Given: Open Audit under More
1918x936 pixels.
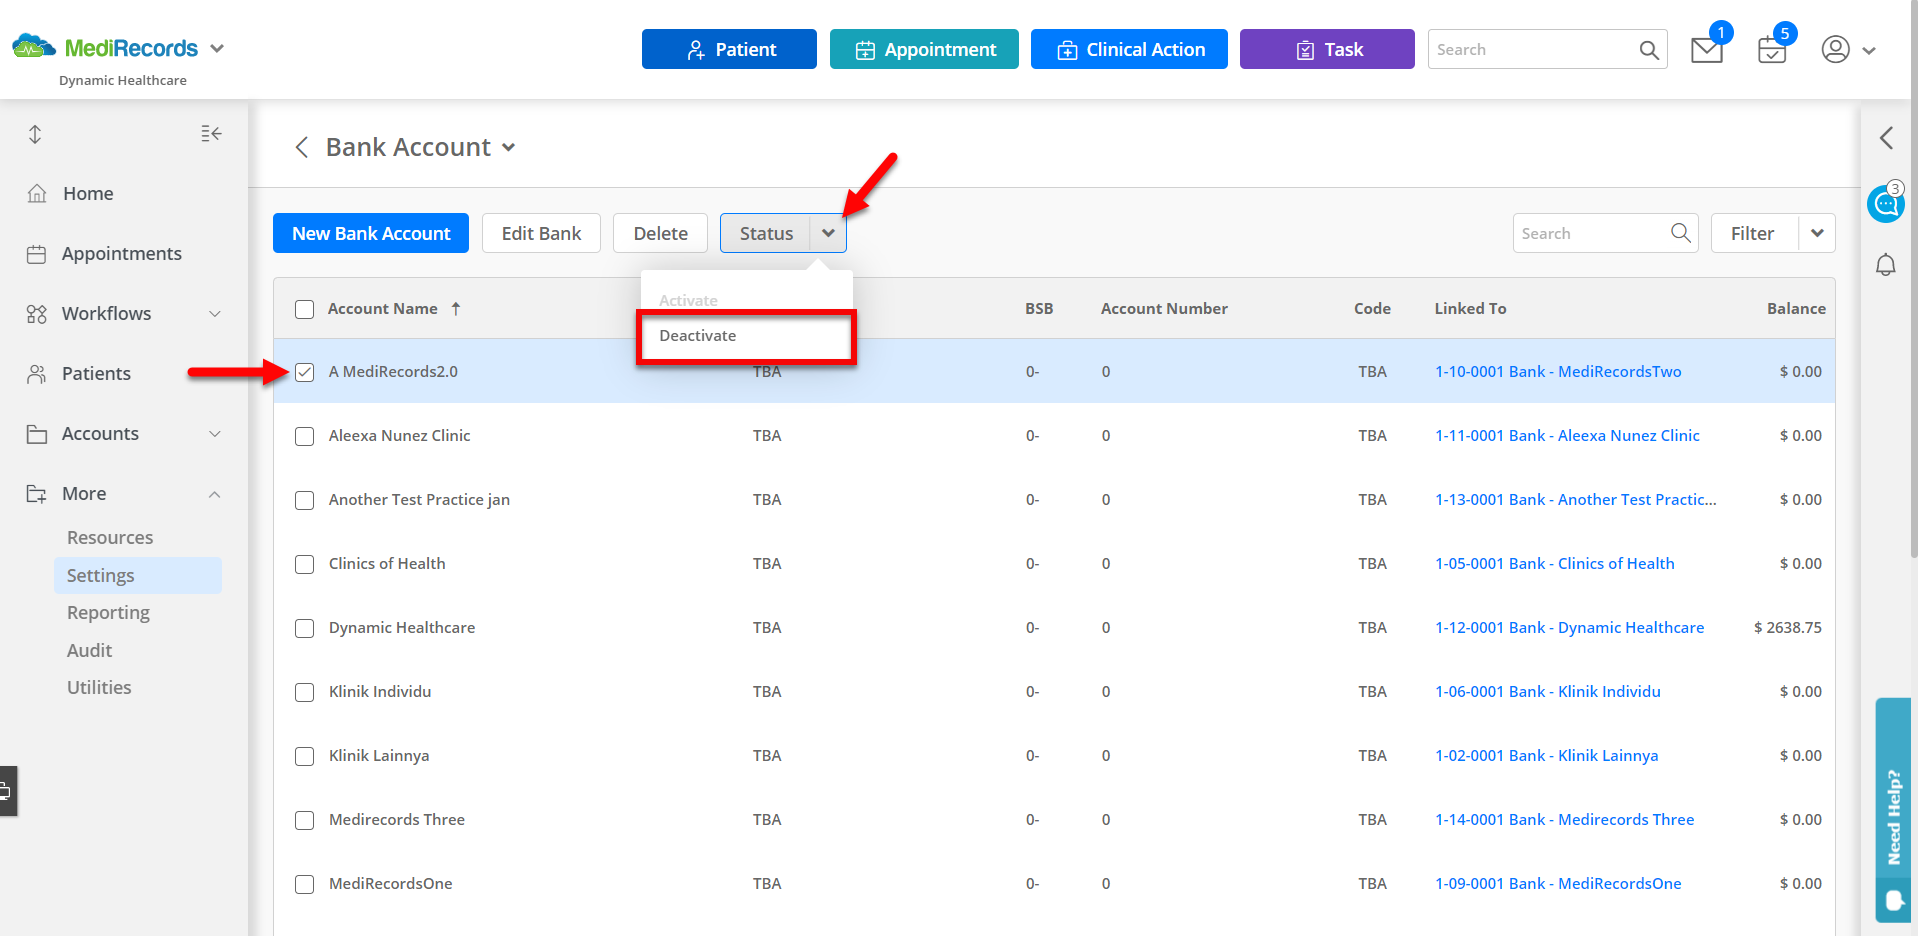Looking at the screenshot, I should tap(90, 651).
